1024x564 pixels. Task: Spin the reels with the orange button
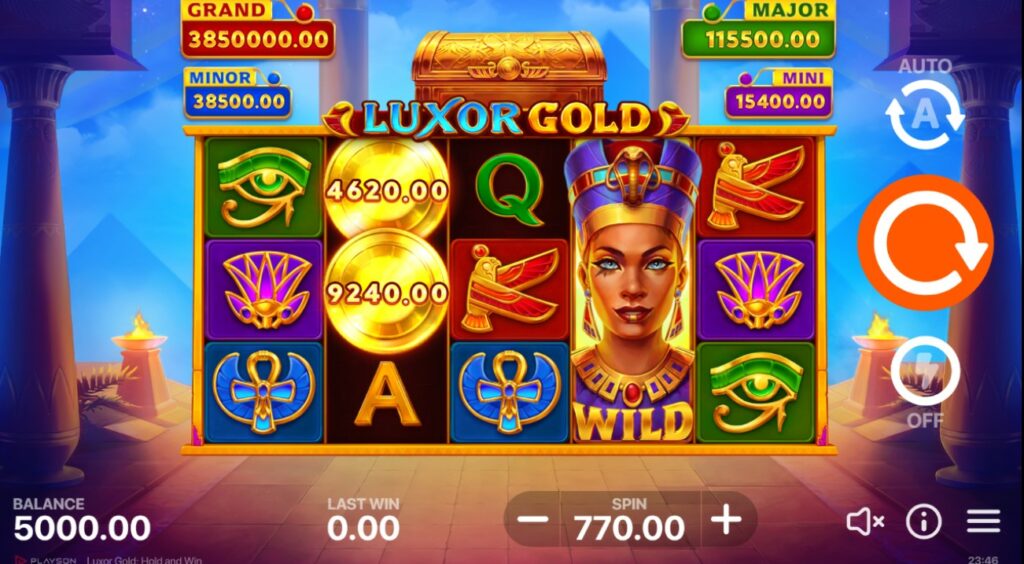[x=925, y=243]
